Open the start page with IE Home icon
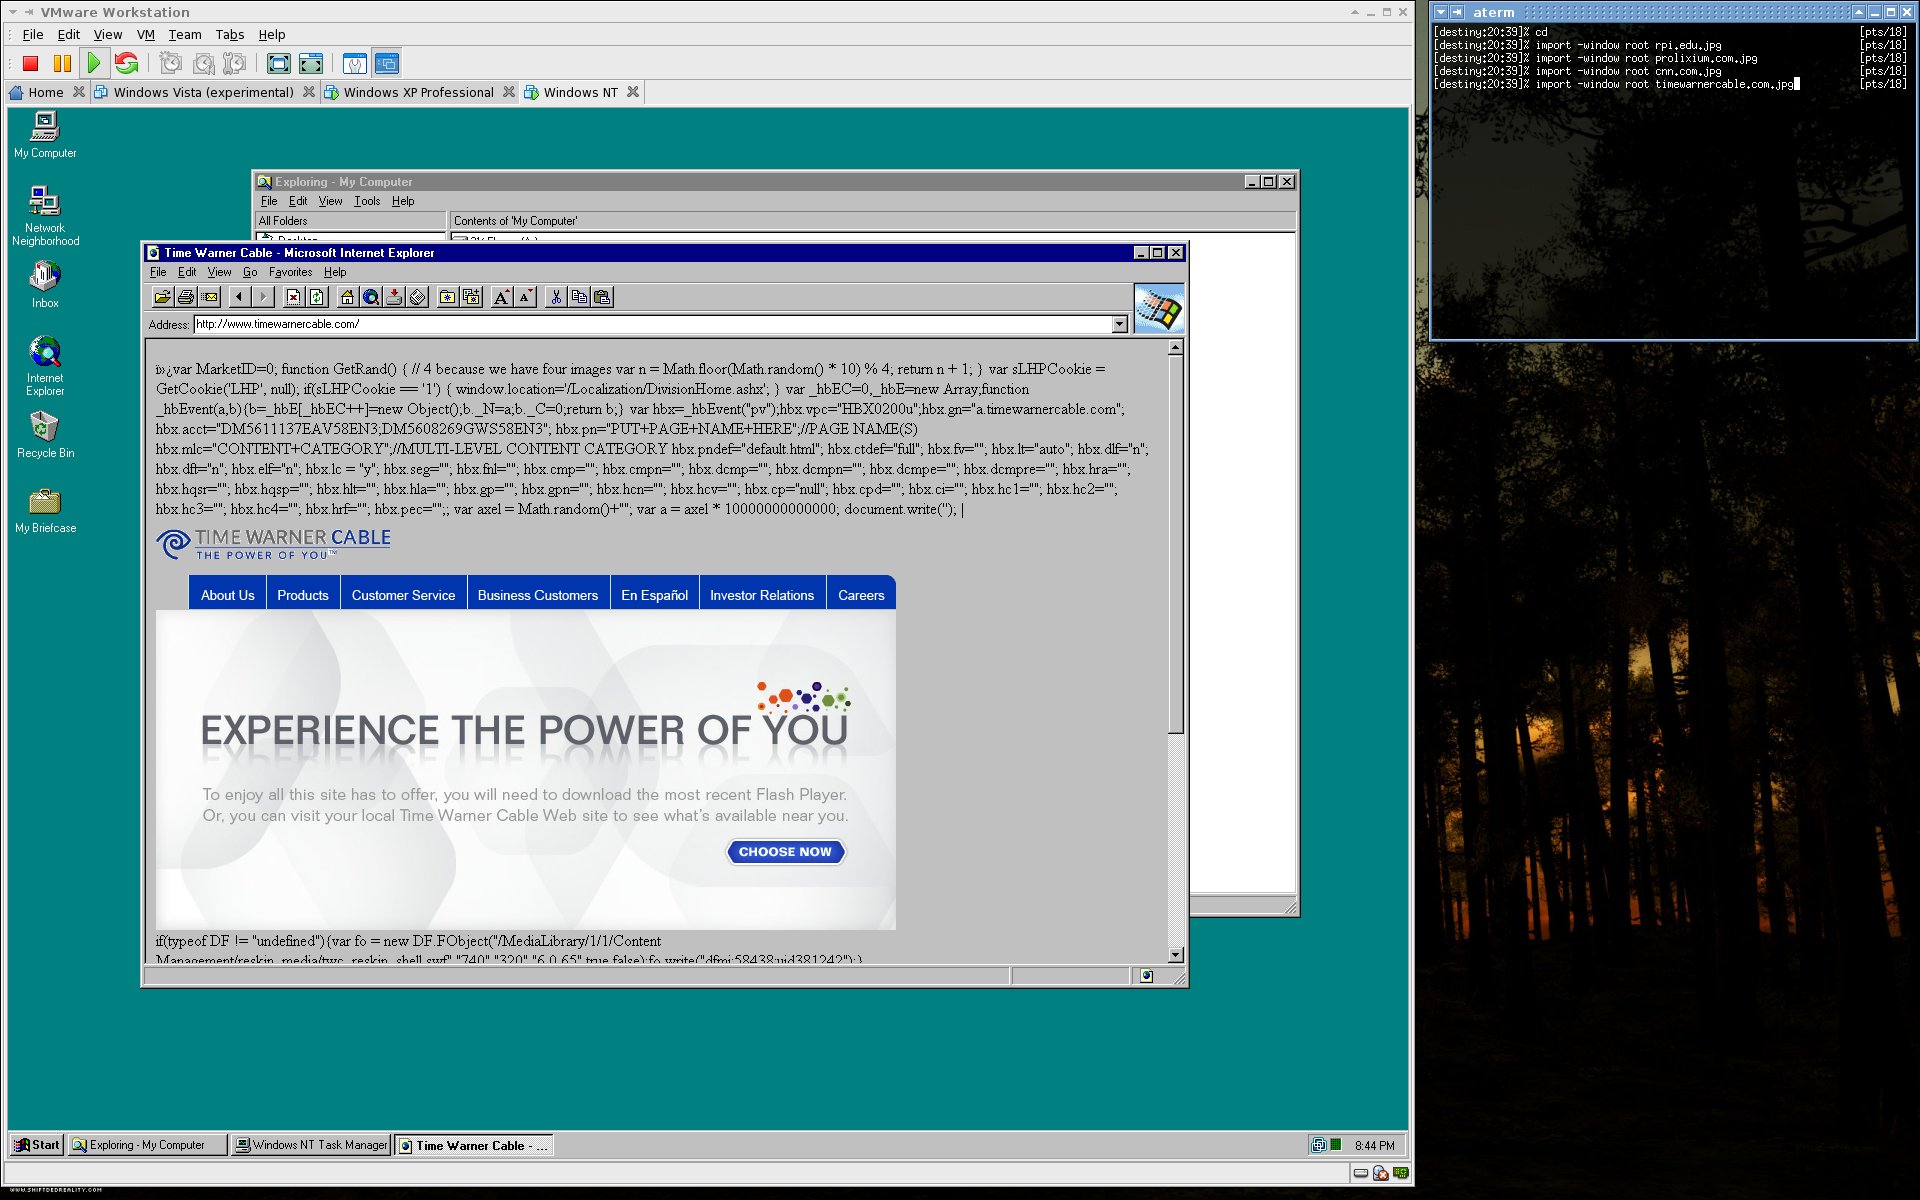1920x1200 pixels. (347, 297)
